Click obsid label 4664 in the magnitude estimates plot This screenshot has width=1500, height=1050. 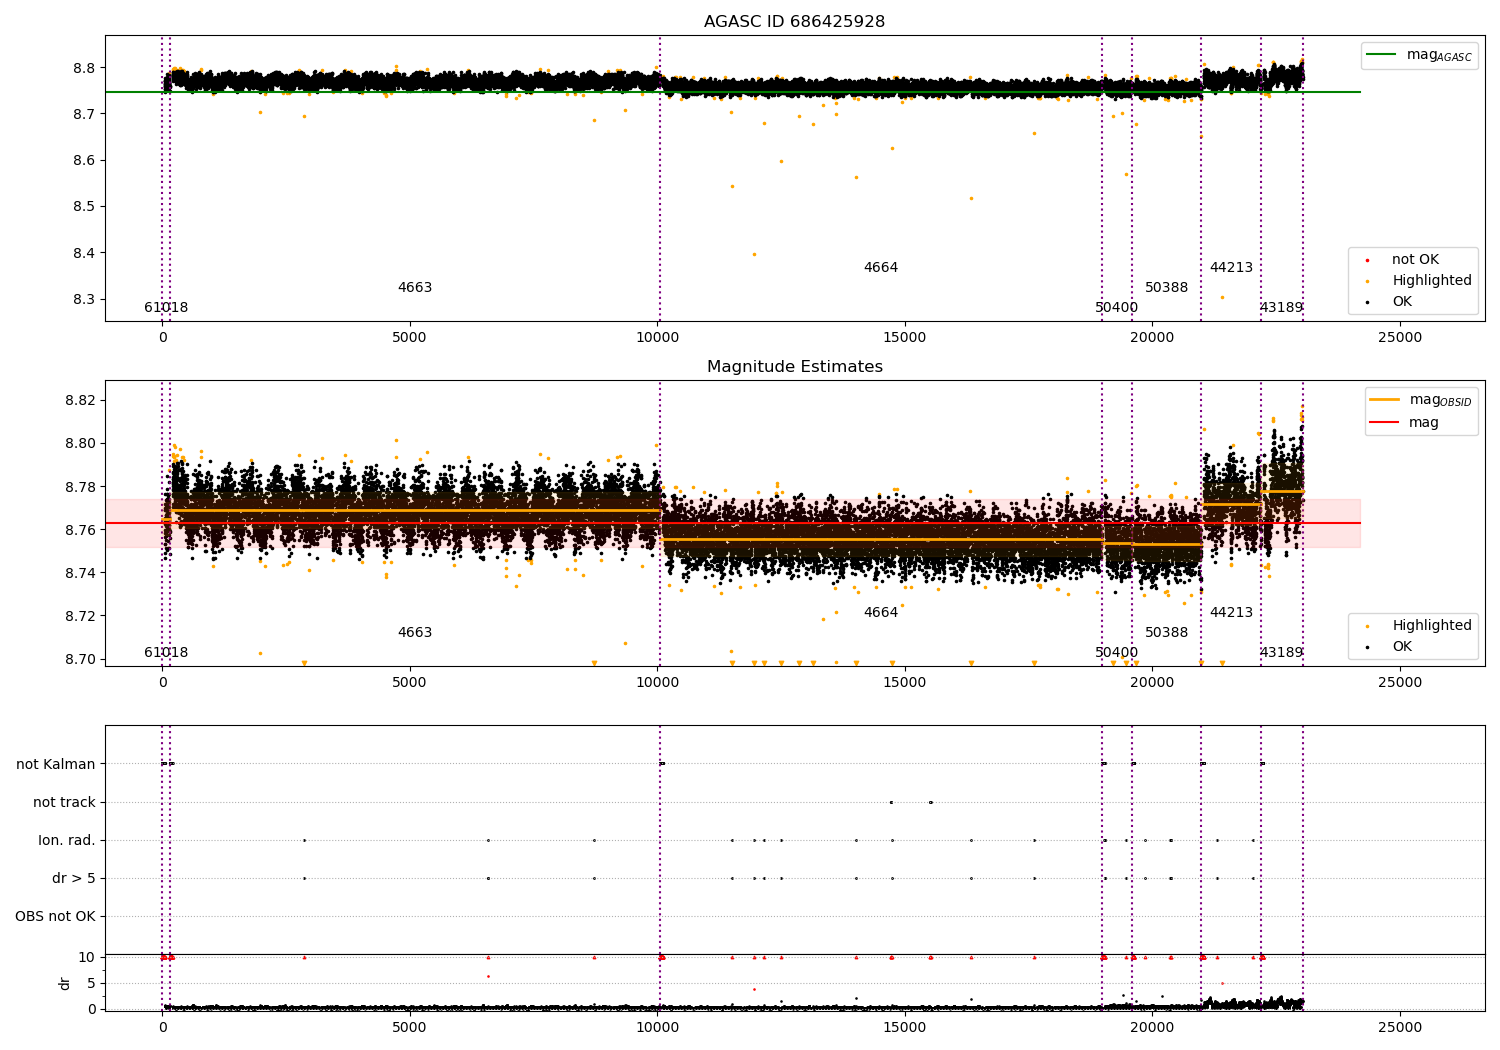coord(880,613)
